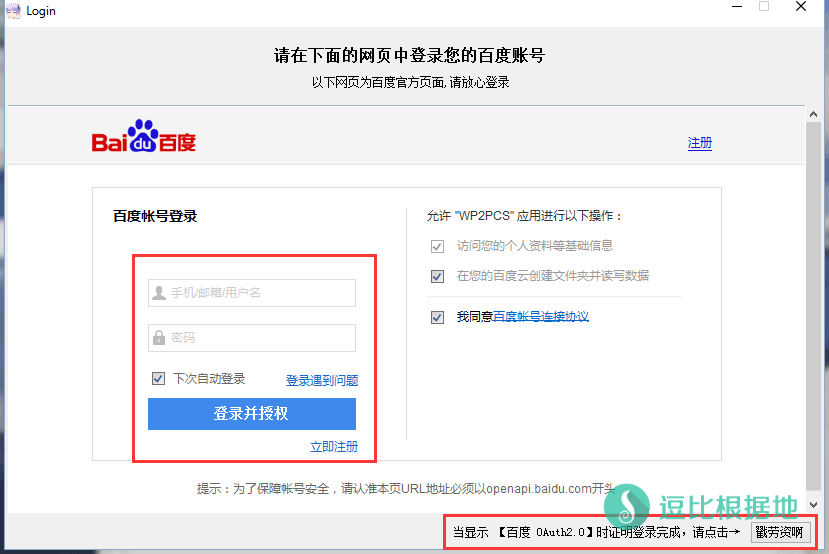Click the 允许 "WP2PCS" 应用进行以下操作 text
829x554 pixels.
pyautogui.click(x=524, y=216)
